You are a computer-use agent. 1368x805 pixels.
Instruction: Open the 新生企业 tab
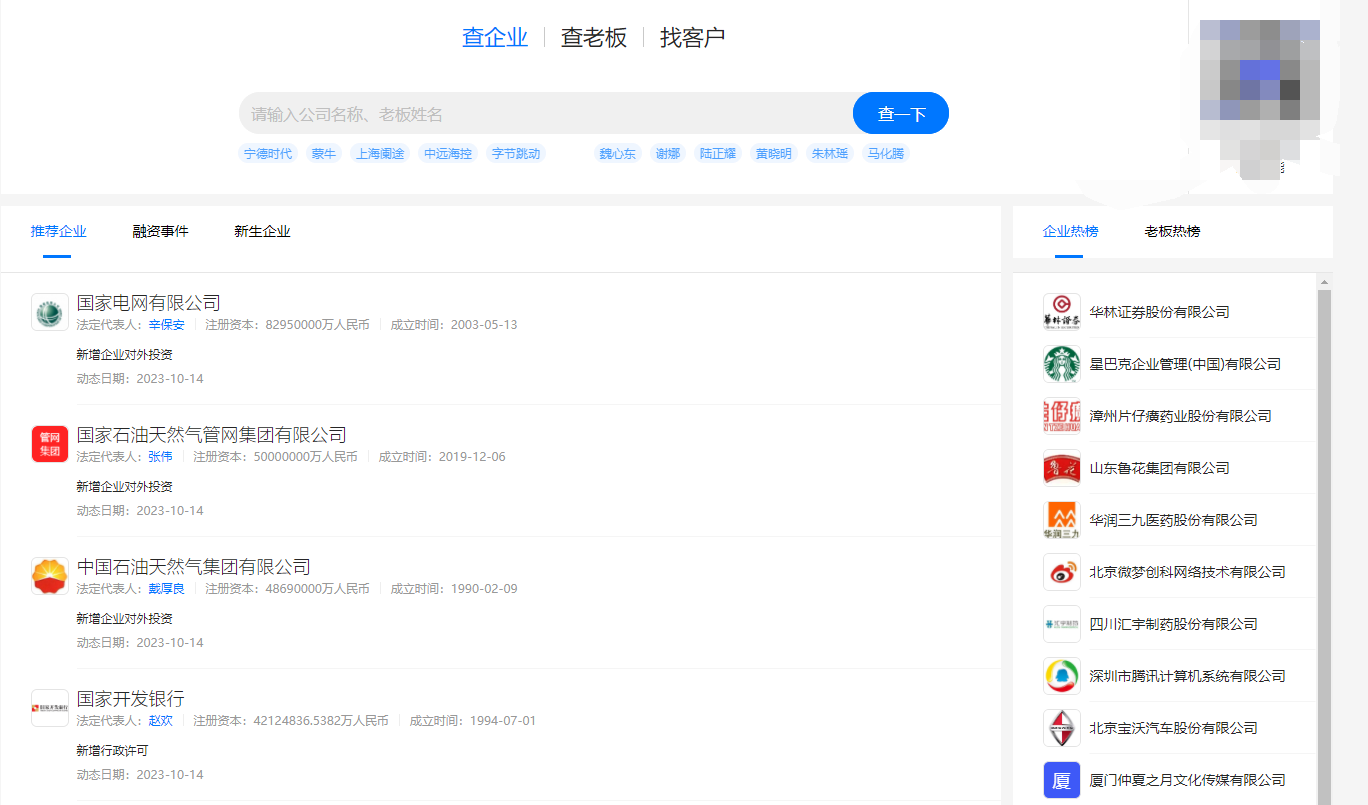[x=263, y=232]
